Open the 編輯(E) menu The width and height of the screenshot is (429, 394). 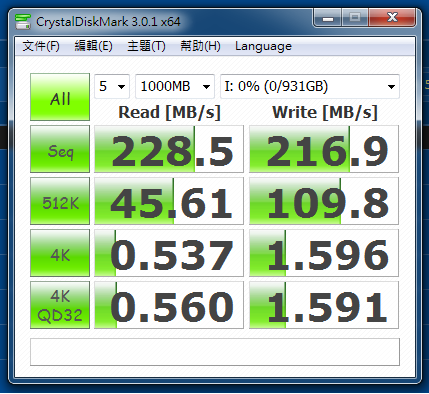93,46
